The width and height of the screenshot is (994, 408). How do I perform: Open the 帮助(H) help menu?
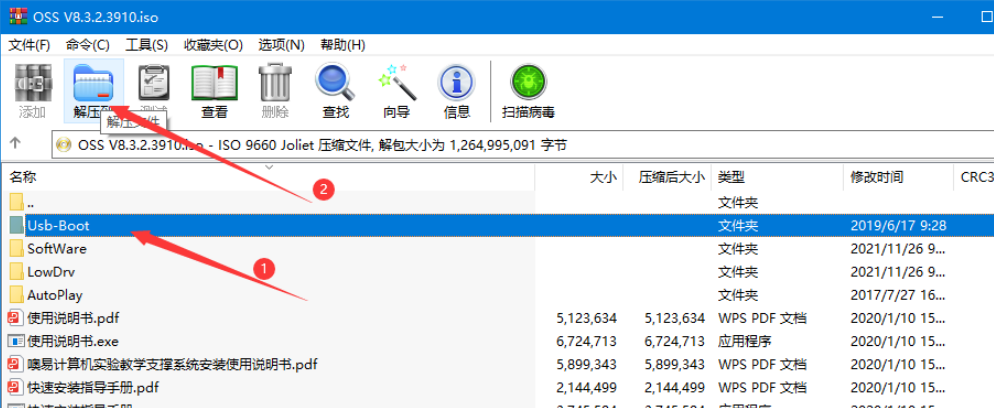[x=342, y=45]
